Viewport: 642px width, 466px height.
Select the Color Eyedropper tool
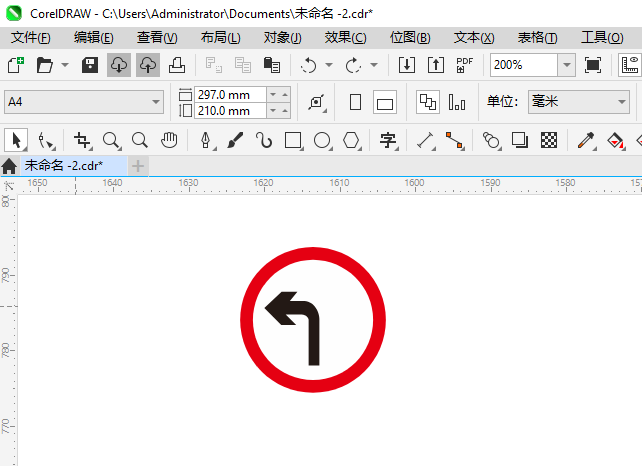pyautogui.click(x=586, y=140)
